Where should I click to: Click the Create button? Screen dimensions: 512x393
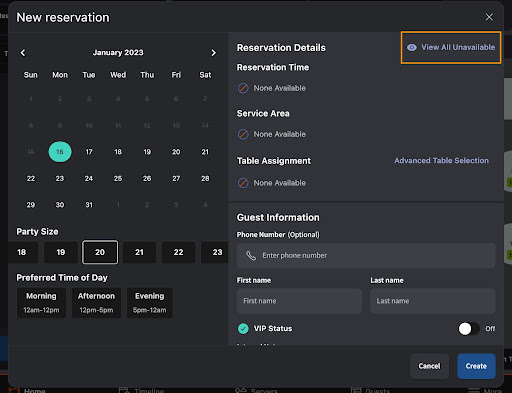click(x=476, y=366)
